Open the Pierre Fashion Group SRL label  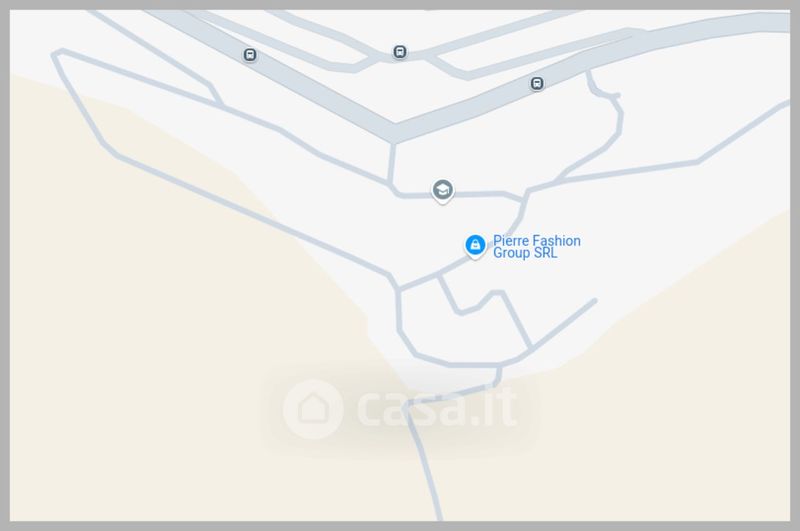536,247
